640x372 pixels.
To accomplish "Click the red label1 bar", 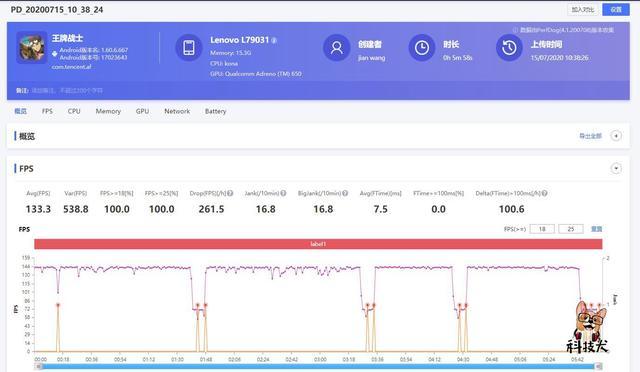I will click(x=318, y=244).
